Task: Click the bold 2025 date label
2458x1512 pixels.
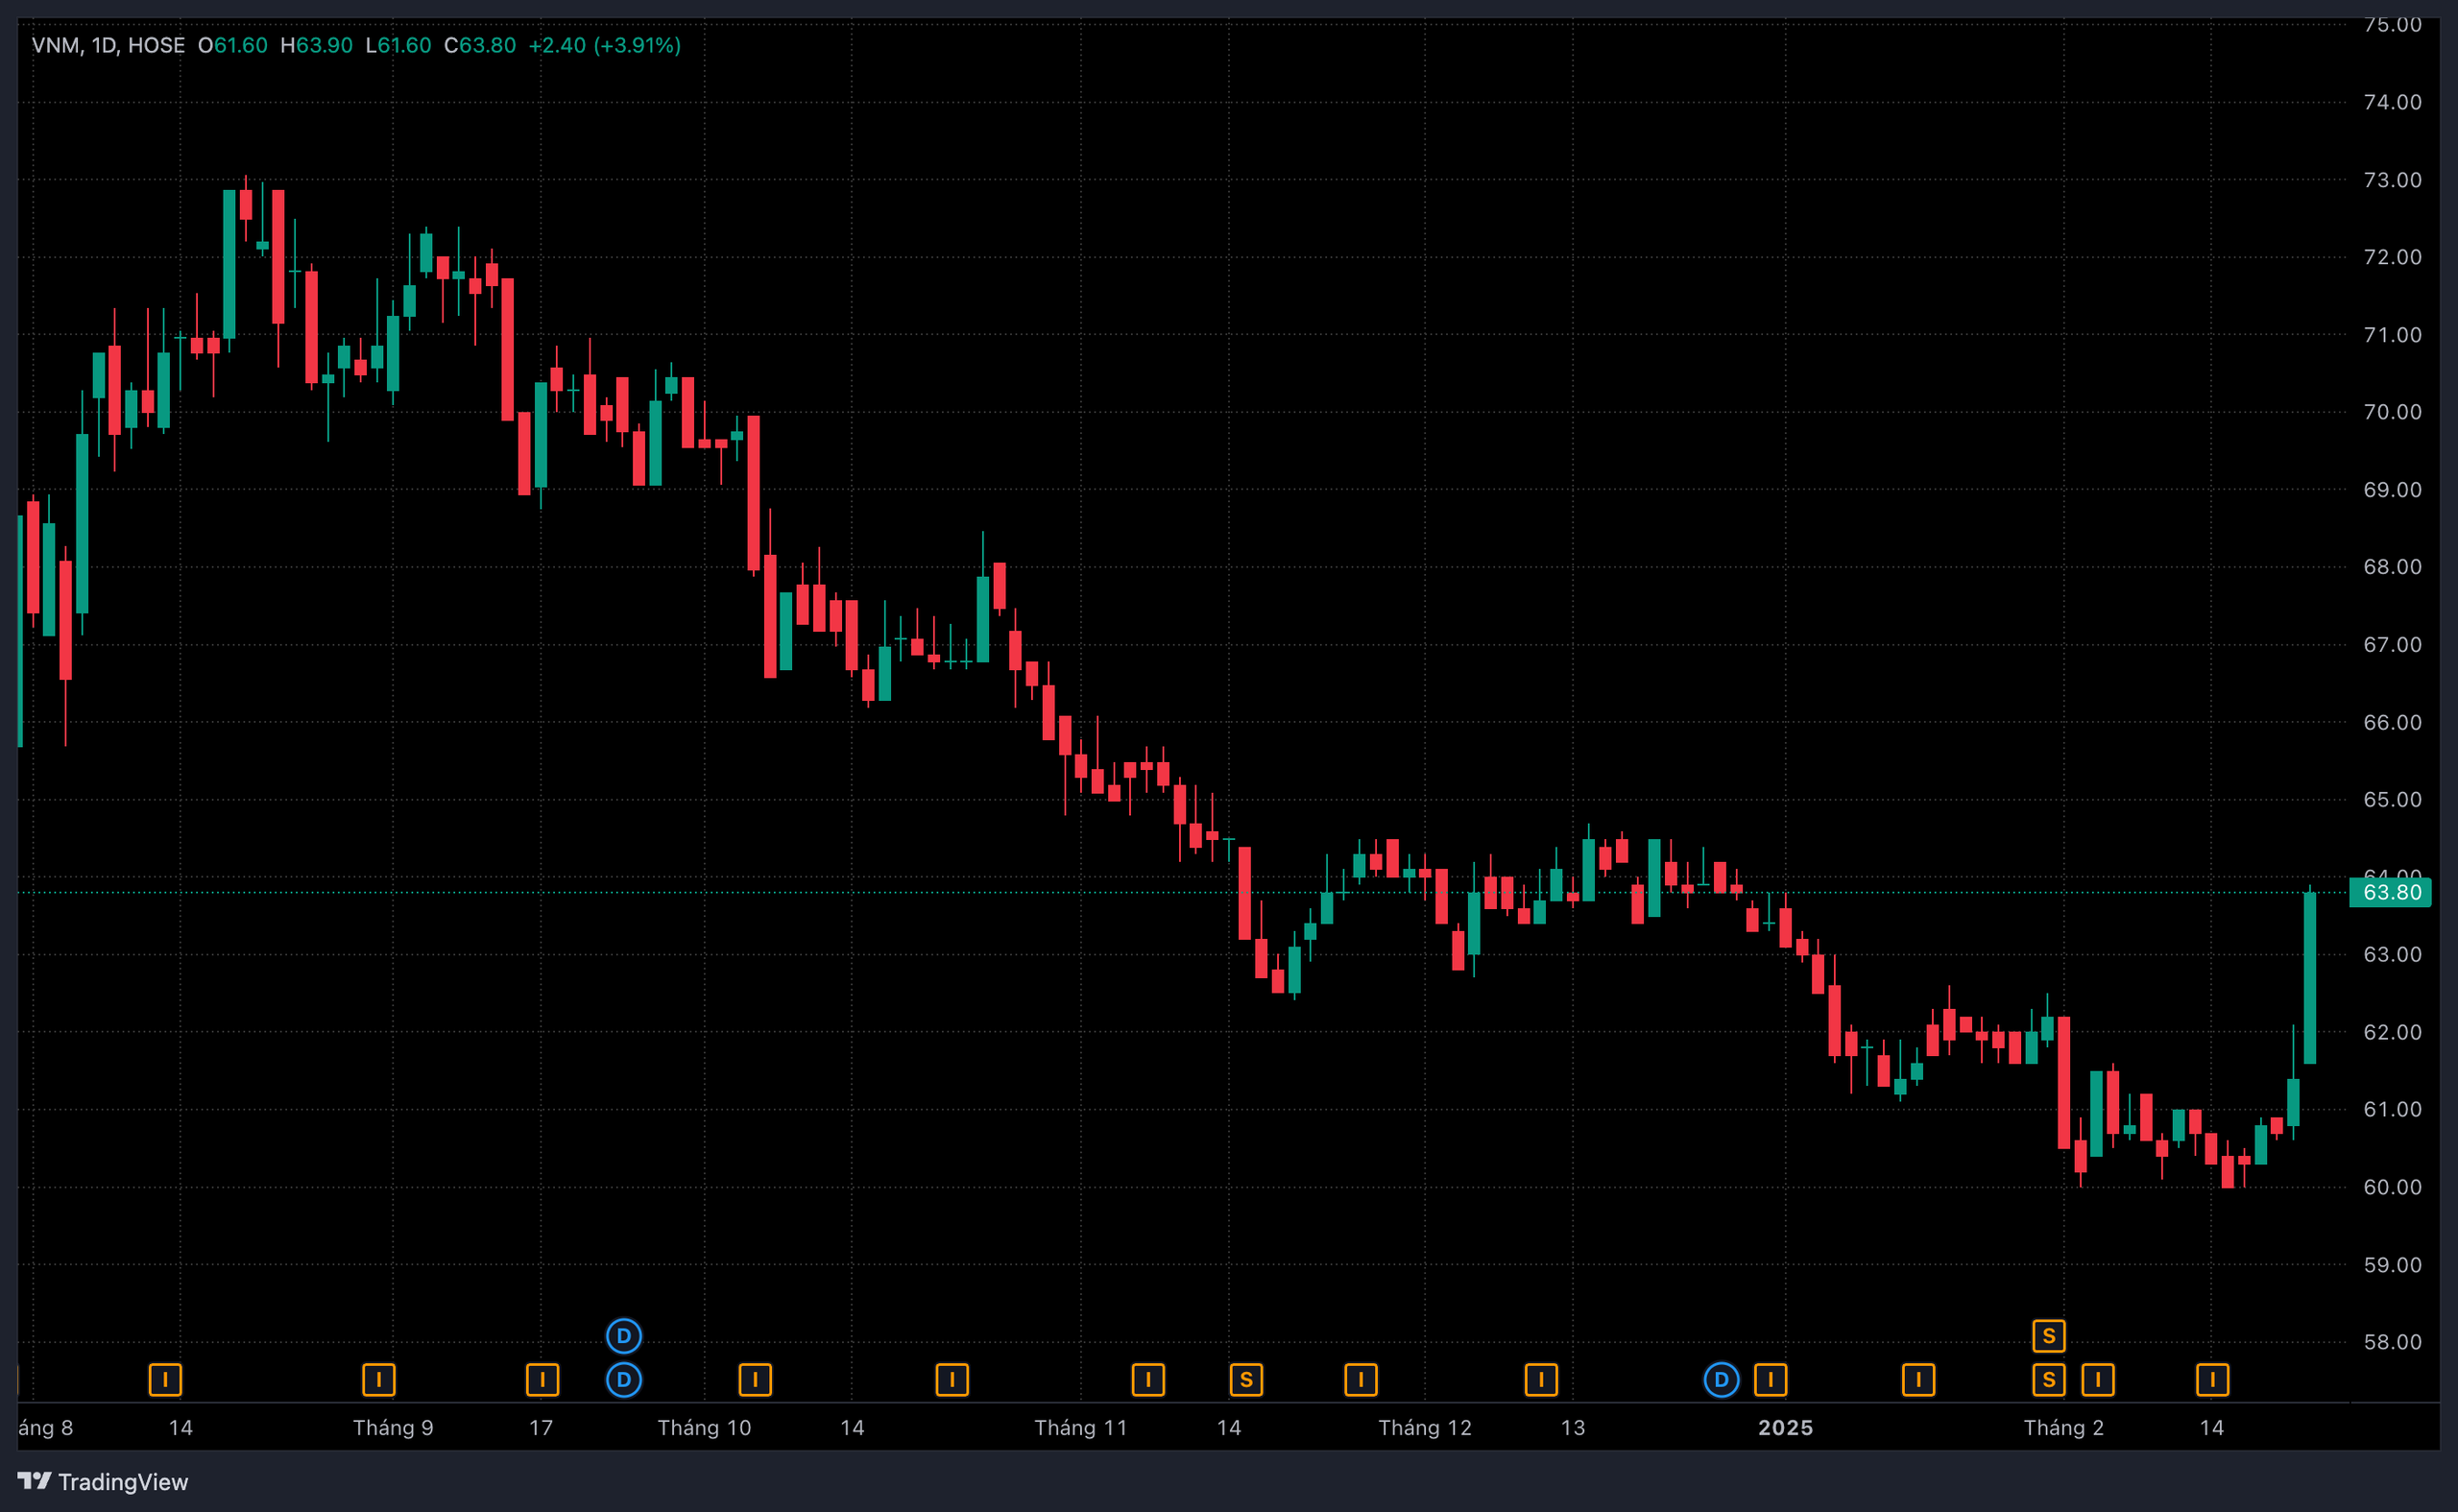Action: click(1786, 1428)
